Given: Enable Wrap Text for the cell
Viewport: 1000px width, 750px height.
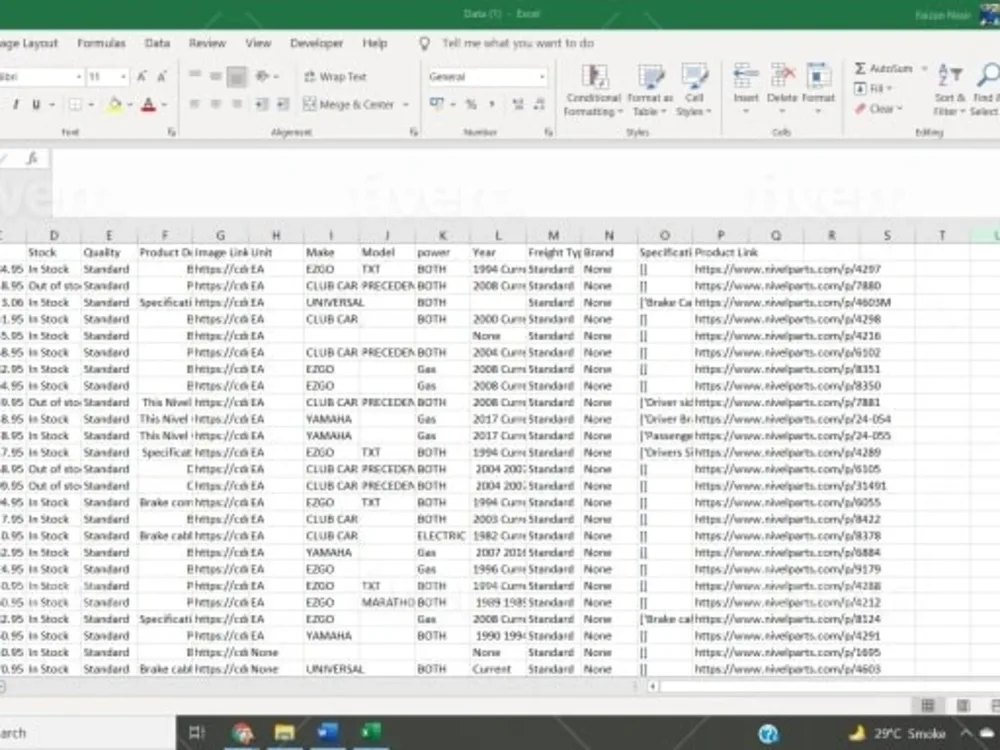Looking at the screenshot, I should pos(339,76).
